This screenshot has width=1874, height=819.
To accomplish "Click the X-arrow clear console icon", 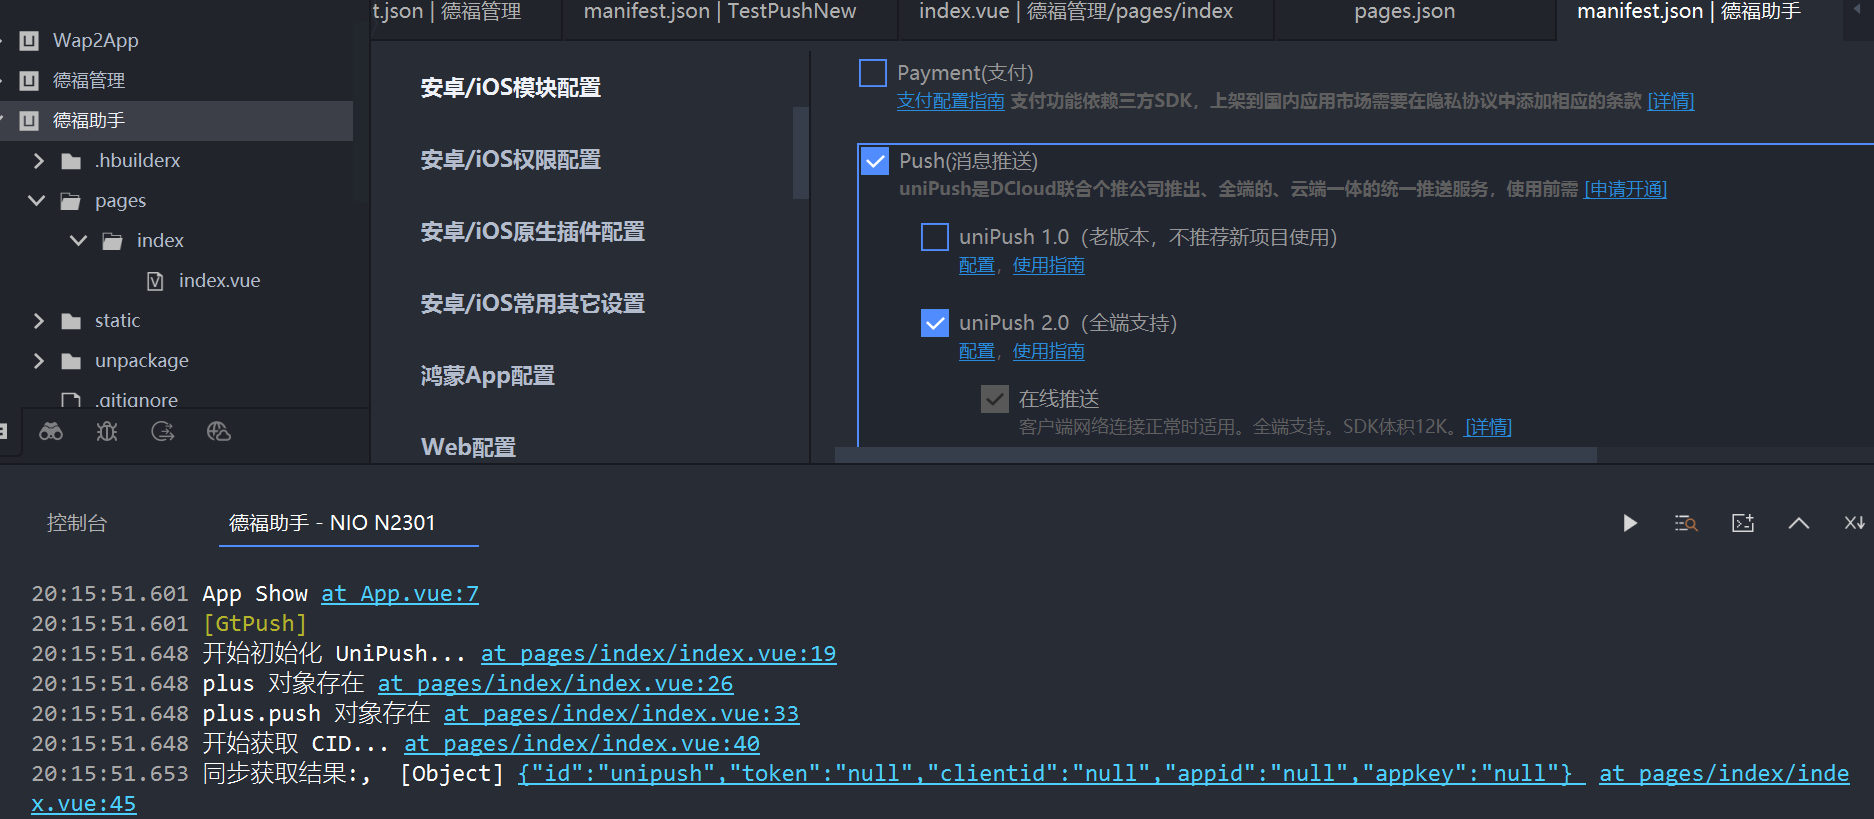I will [x=1854, y=523].
